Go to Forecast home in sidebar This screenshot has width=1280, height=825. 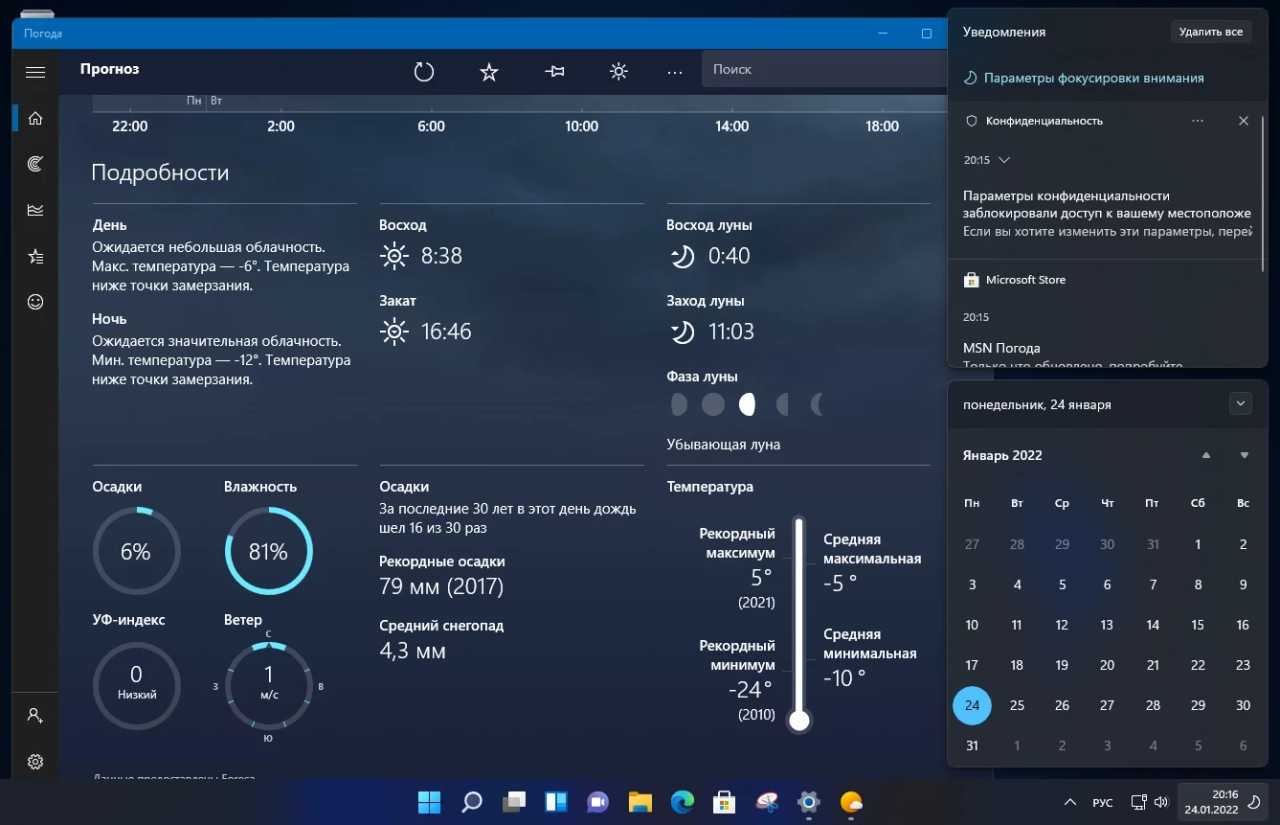pos(35,118)
